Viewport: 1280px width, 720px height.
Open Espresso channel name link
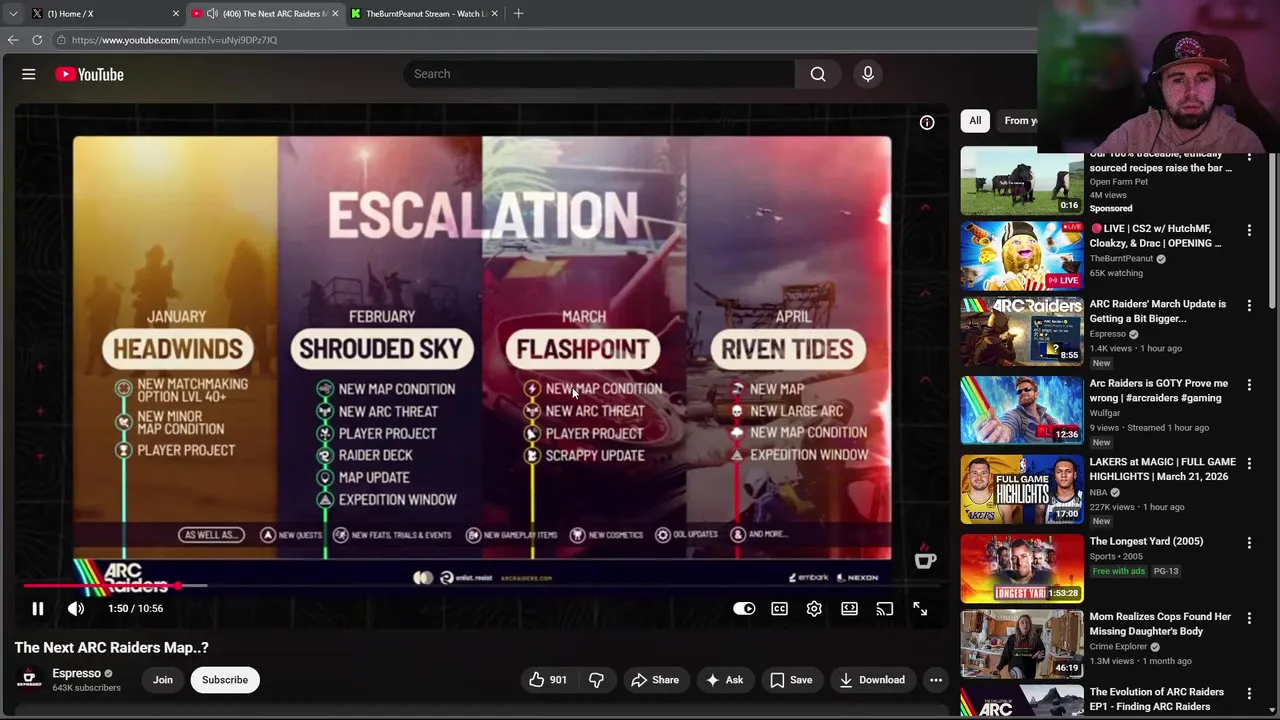(76, 673)
